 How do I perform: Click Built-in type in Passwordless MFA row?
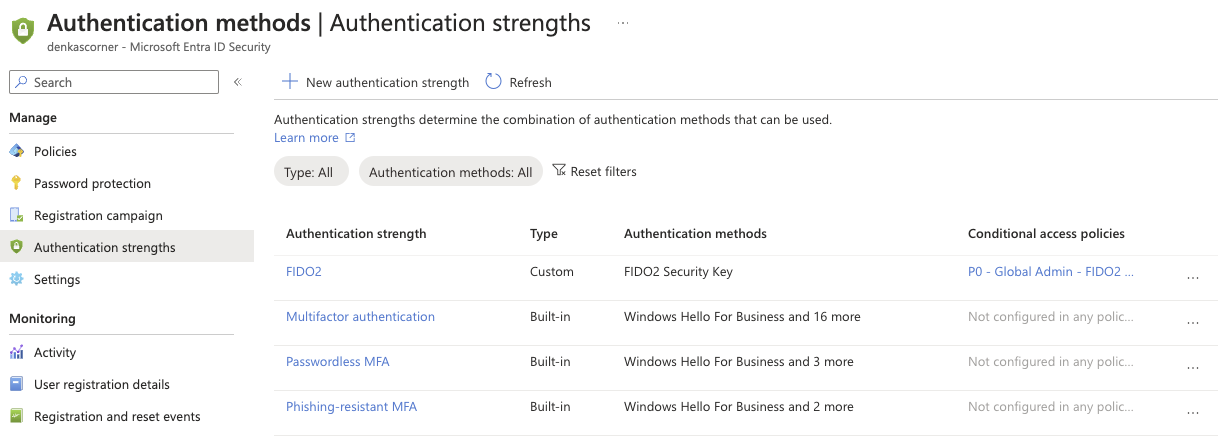click(550, 362)
